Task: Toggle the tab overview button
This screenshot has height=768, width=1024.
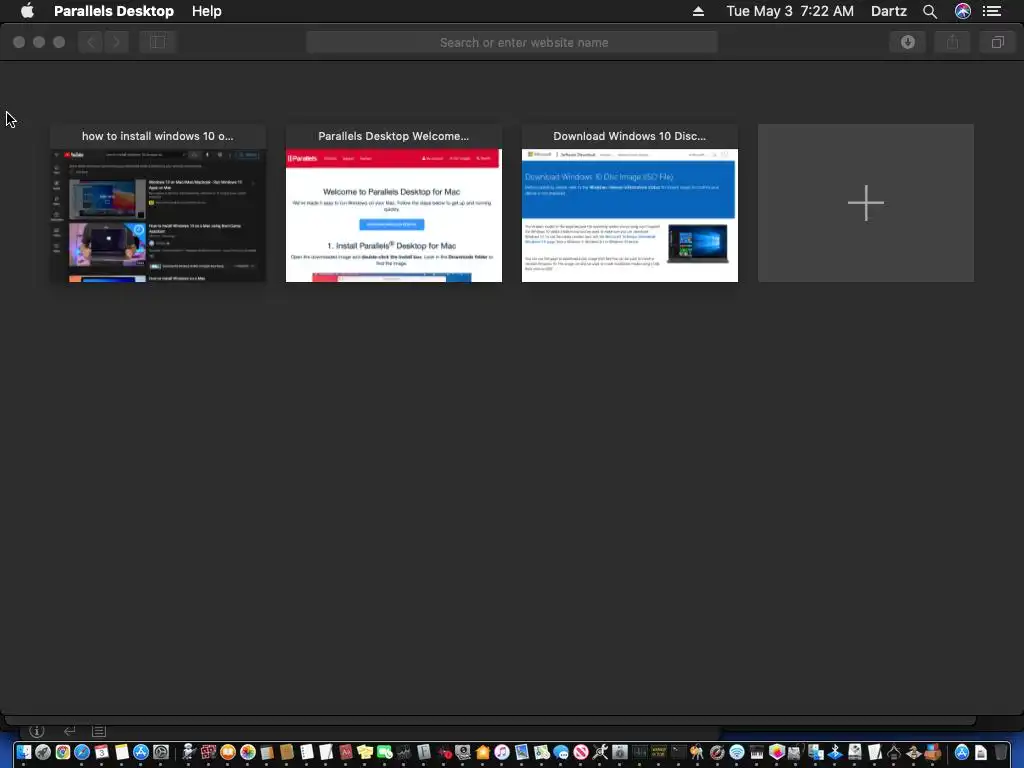Action: tap(997, 42)
